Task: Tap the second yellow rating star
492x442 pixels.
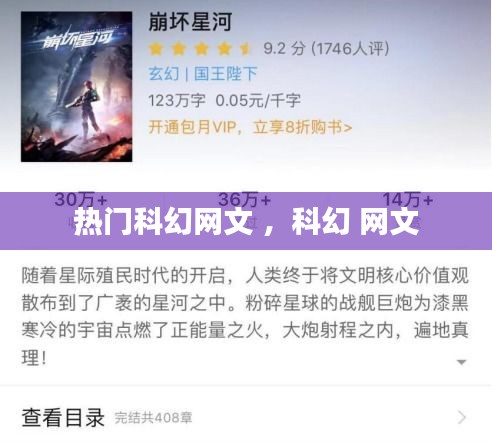Action: pos(179,49)
